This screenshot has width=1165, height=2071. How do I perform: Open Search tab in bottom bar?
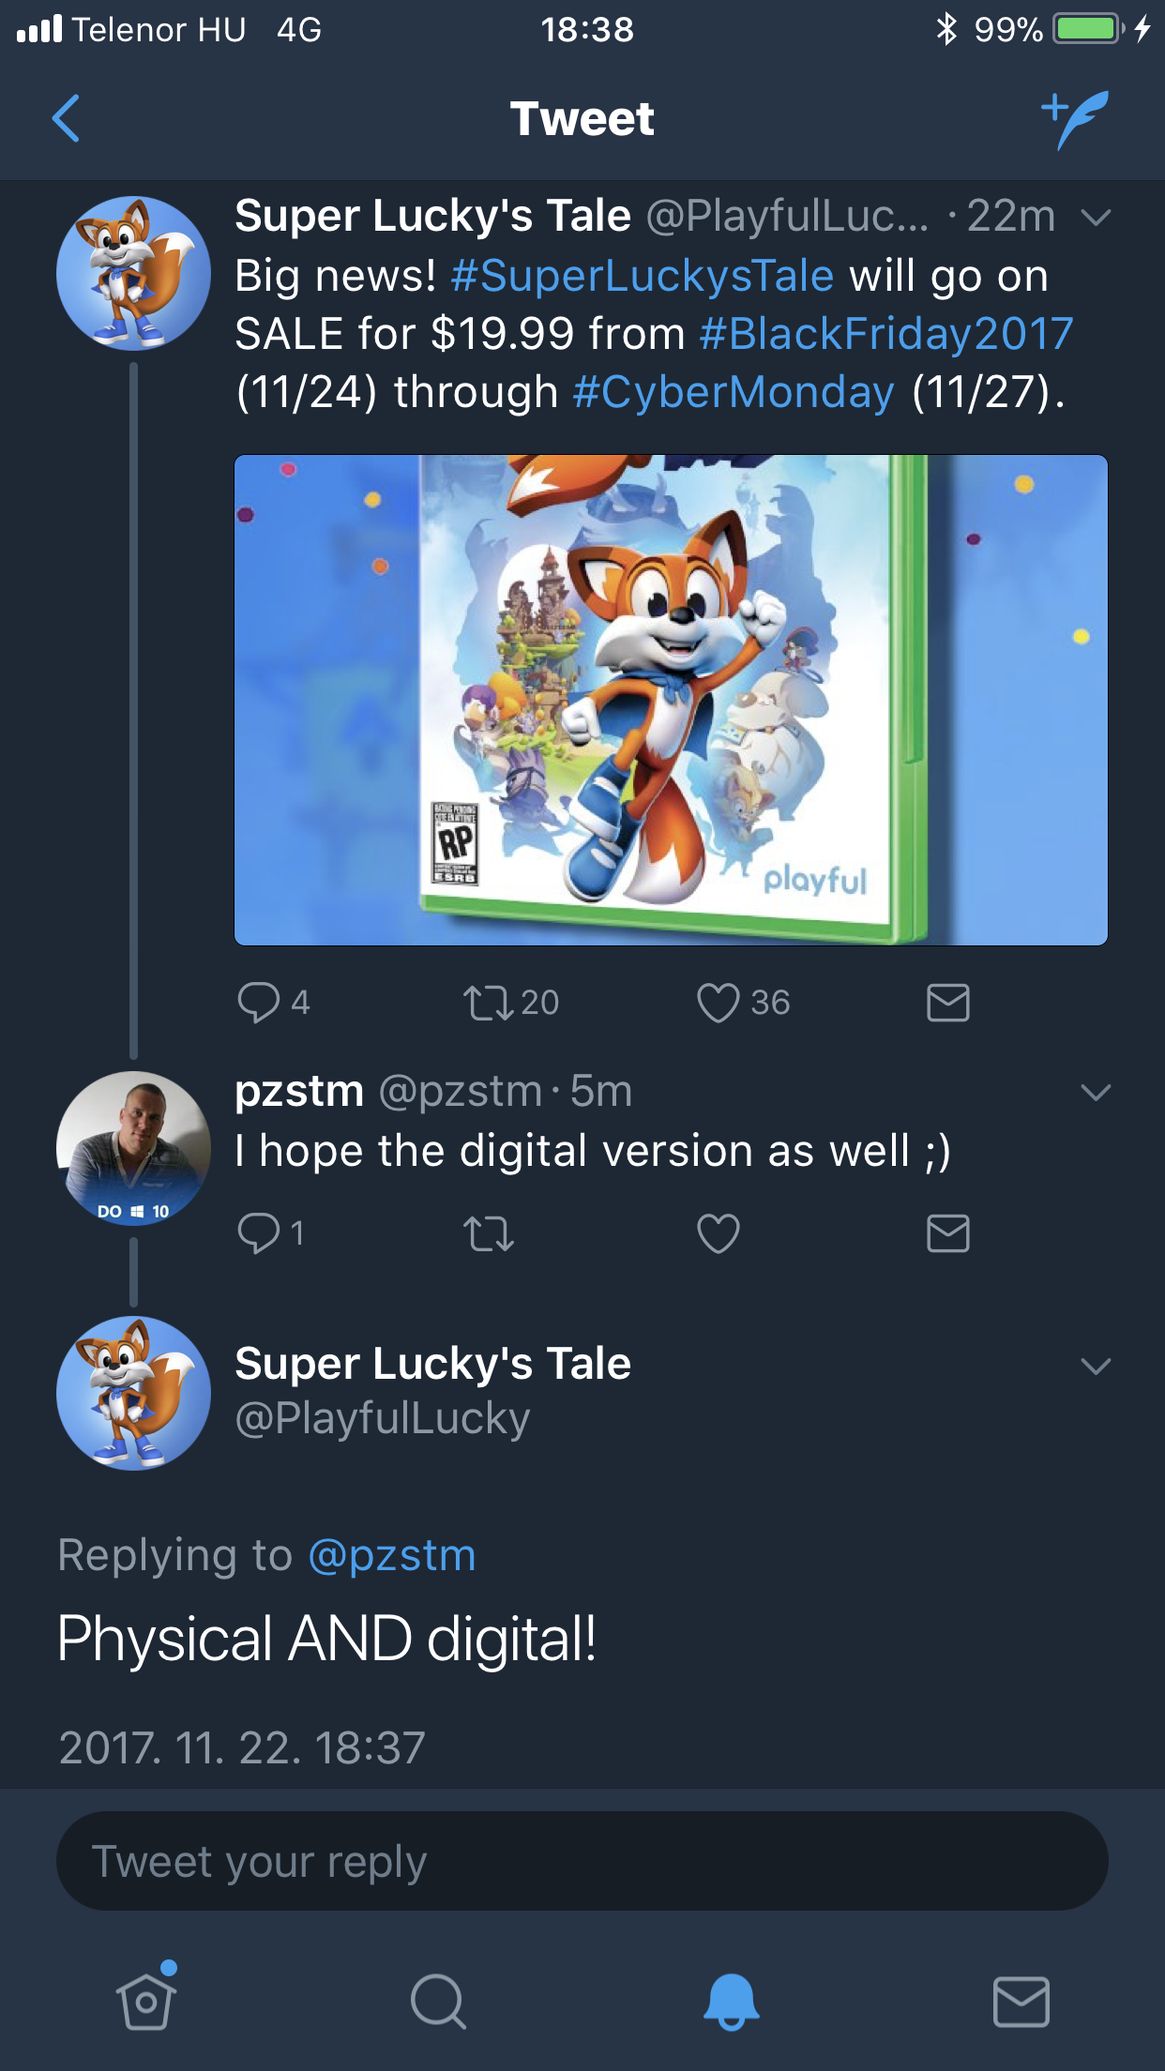(438, 2001)
